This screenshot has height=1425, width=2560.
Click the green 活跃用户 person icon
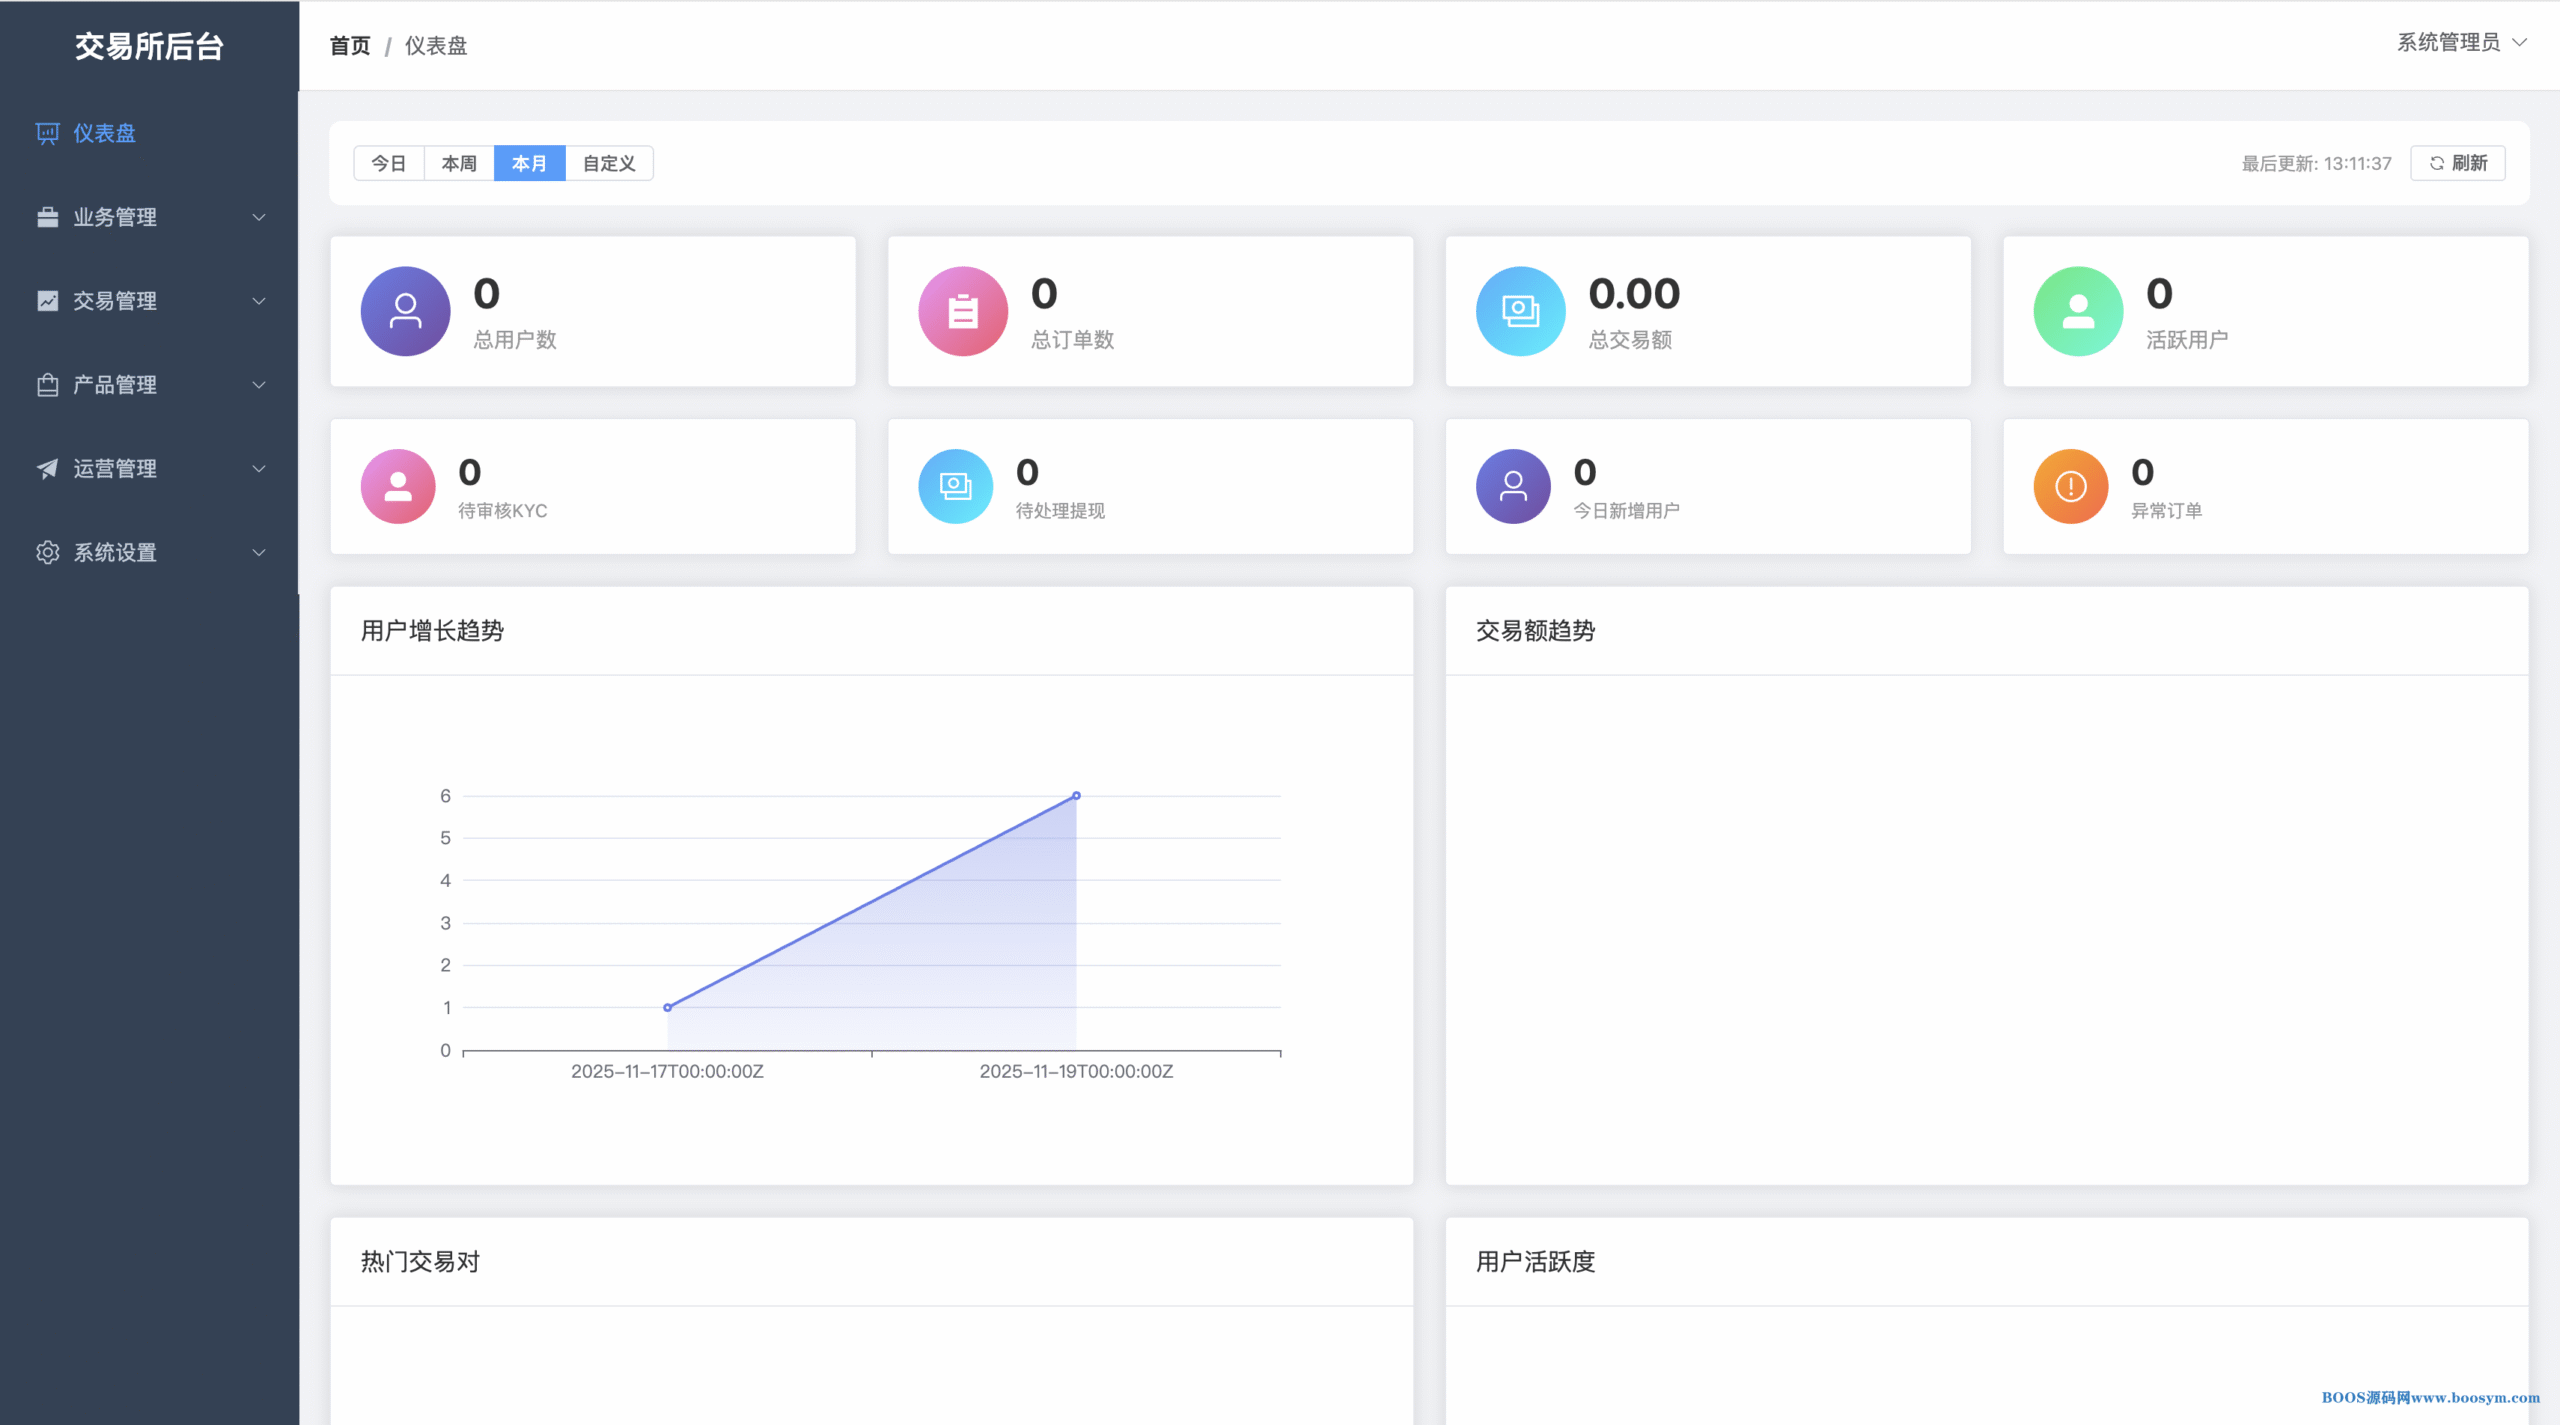tap(2078, 311)
